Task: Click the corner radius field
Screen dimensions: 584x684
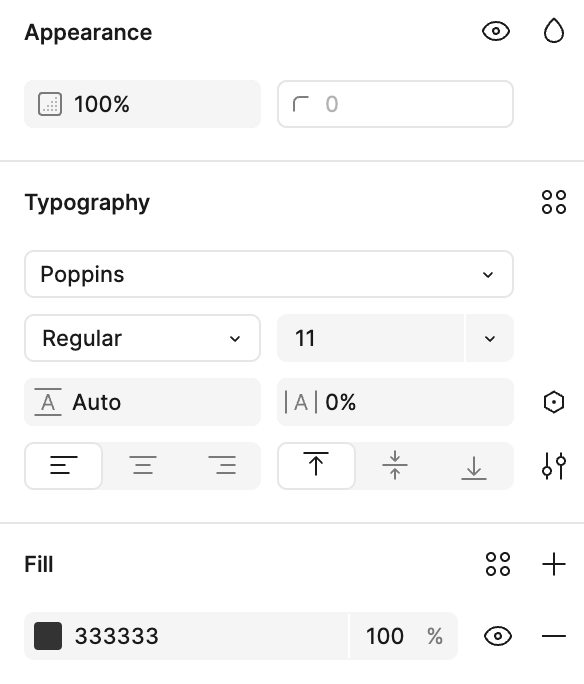Action: coord(395,104)
